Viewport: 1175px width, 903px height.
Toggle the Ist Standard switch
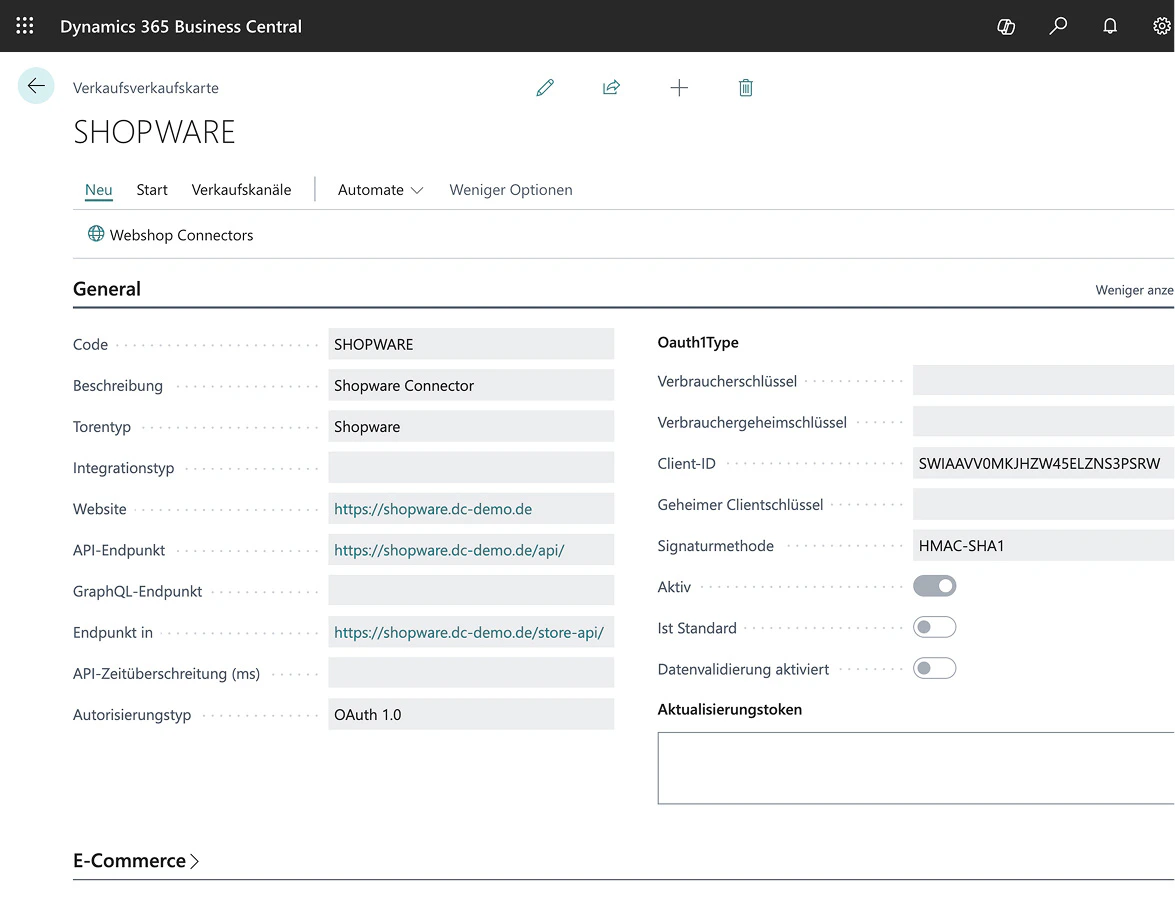coord(934,627)
